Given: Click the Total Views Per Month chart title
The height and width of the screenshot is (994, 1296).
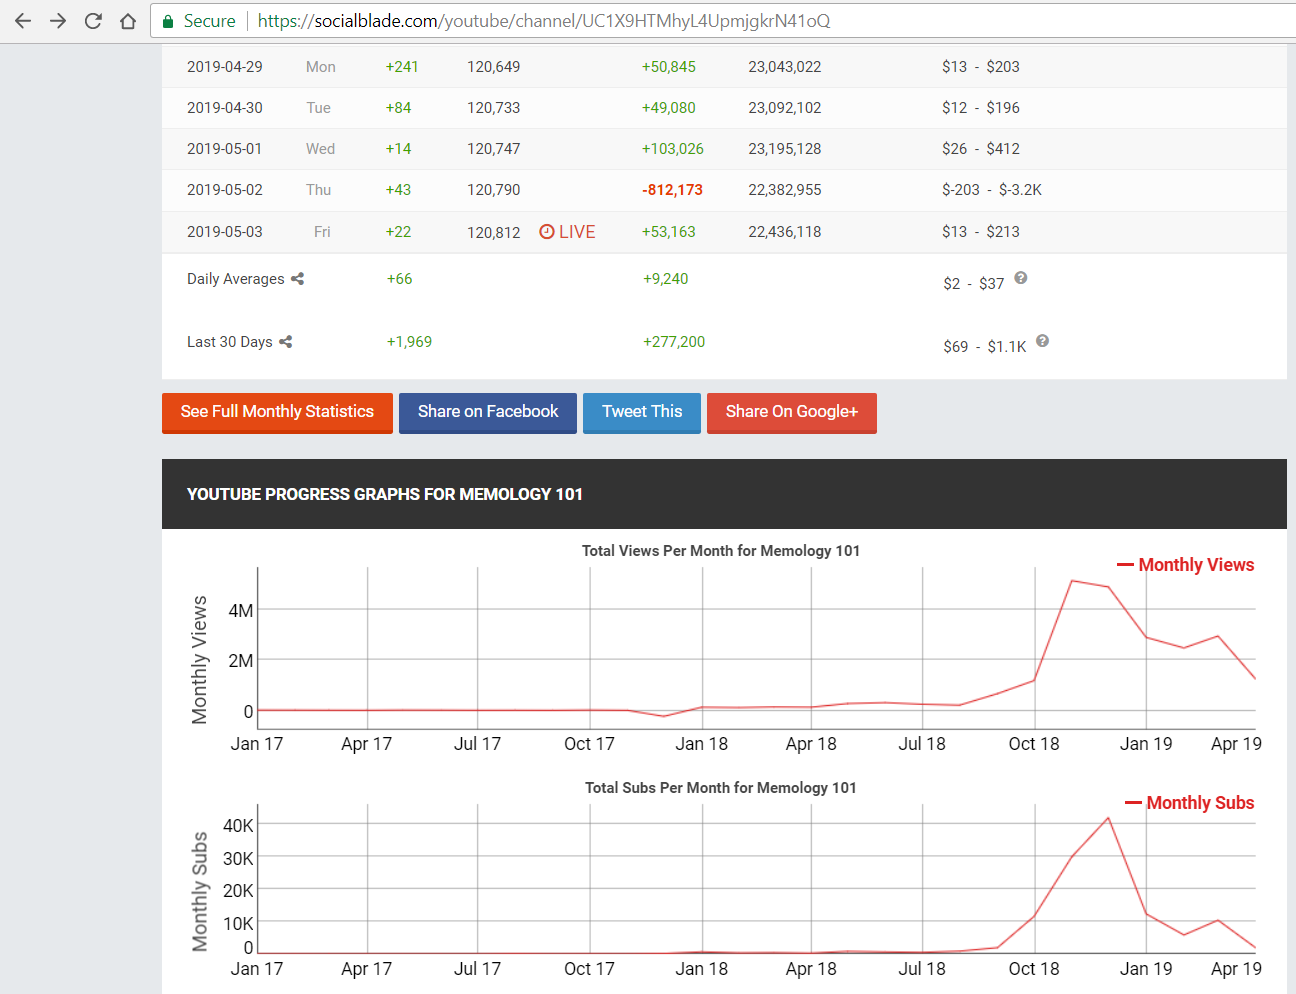Looking at the screenshot, I should click(x=721, y=551).
